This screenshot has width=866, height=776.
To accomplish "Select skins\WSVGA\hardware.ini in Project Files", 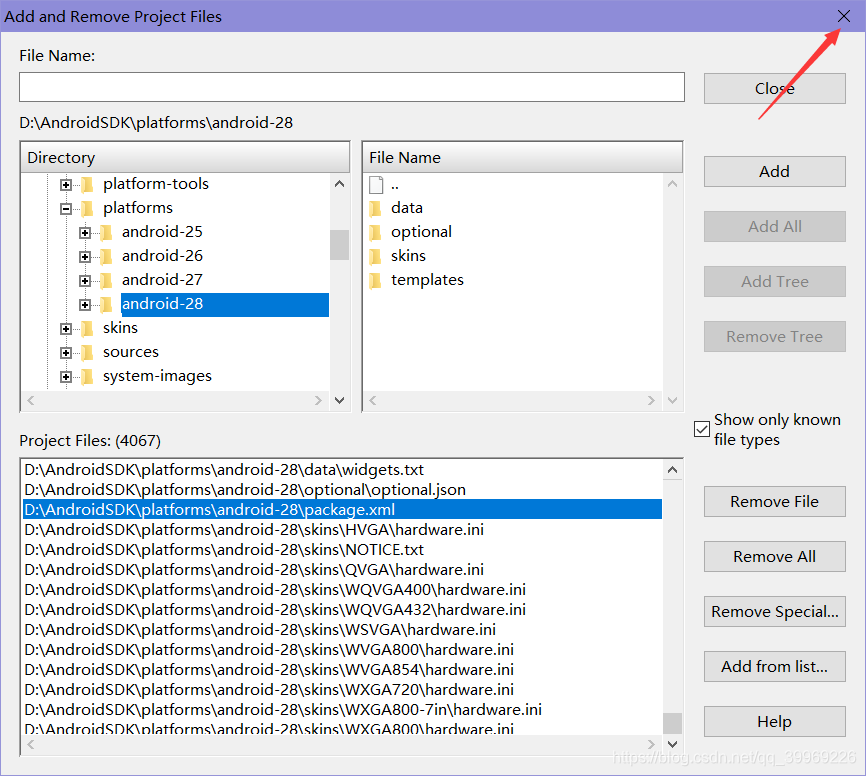I will point(342,630).
